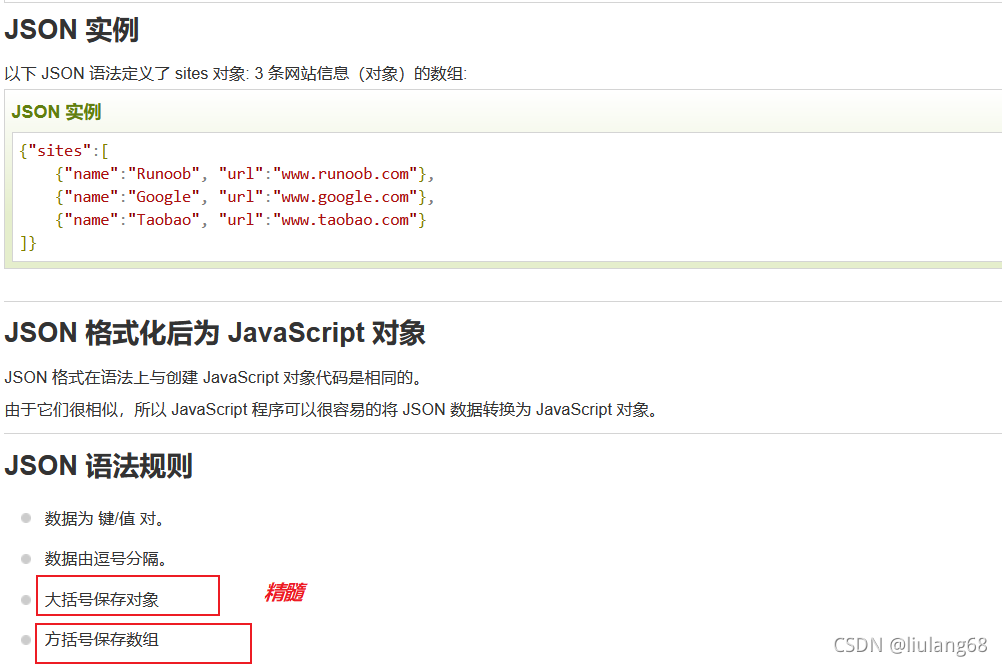Click the list item "方括号保存数组"

coord(102,639)
